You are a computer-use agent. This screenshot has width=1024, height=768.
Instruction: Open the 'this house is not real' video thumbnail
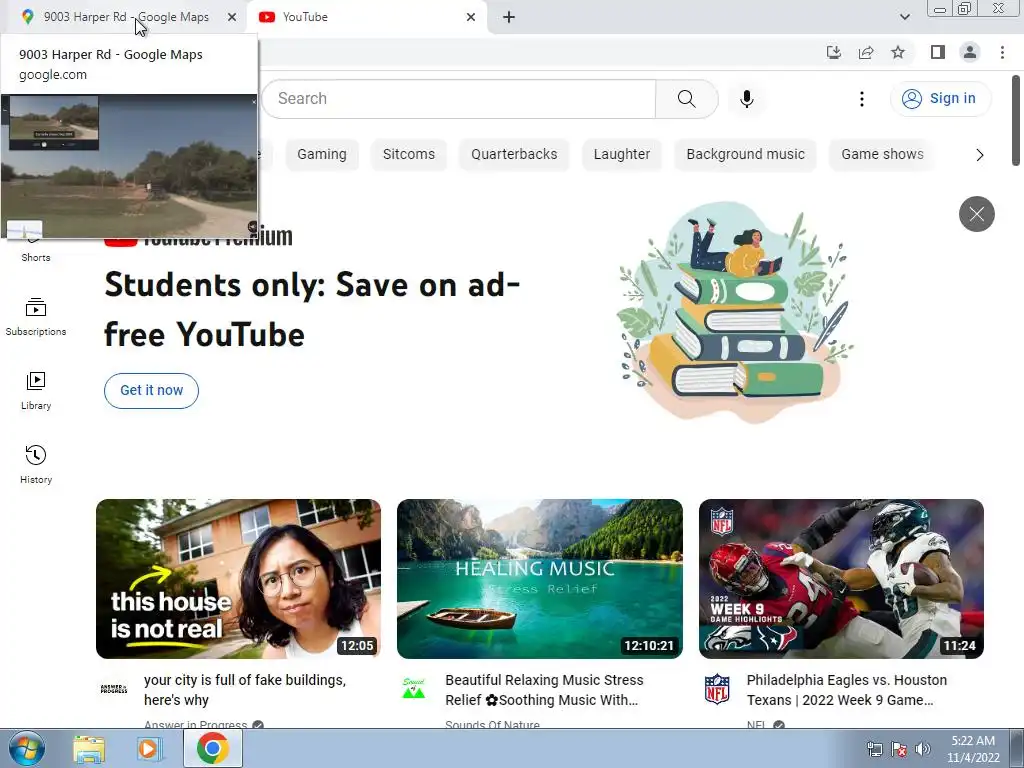(x=238, y=579)
